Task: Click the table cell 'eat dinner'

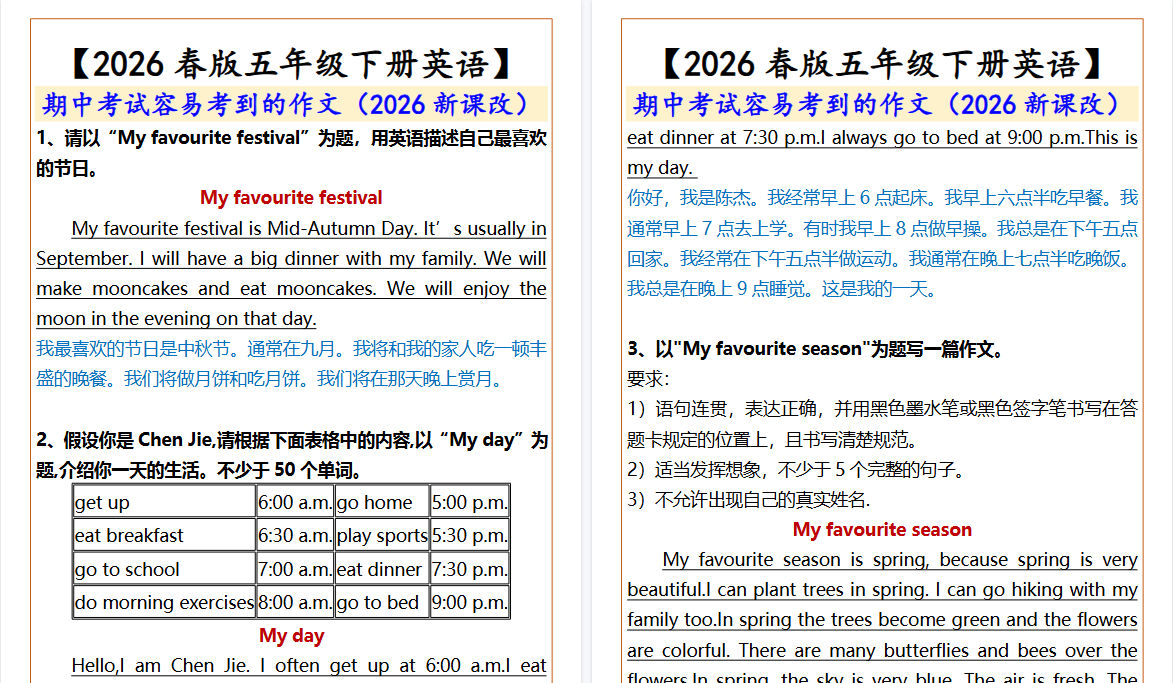Action: pyautogui.click(x=382, y=569)
